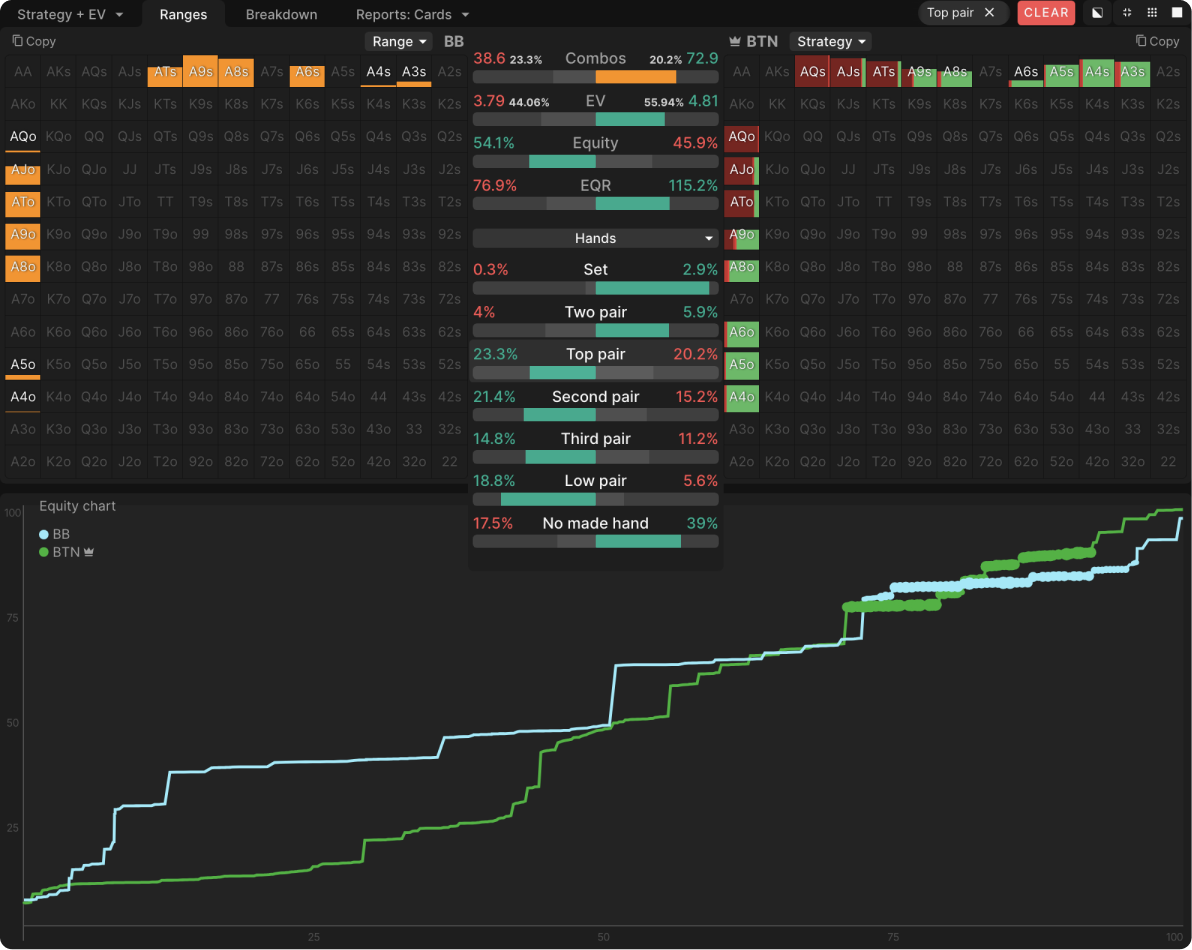Screen dimensions: 1192x950
Task: Click the crown icon beside BTN header
Action: point(736,42)
